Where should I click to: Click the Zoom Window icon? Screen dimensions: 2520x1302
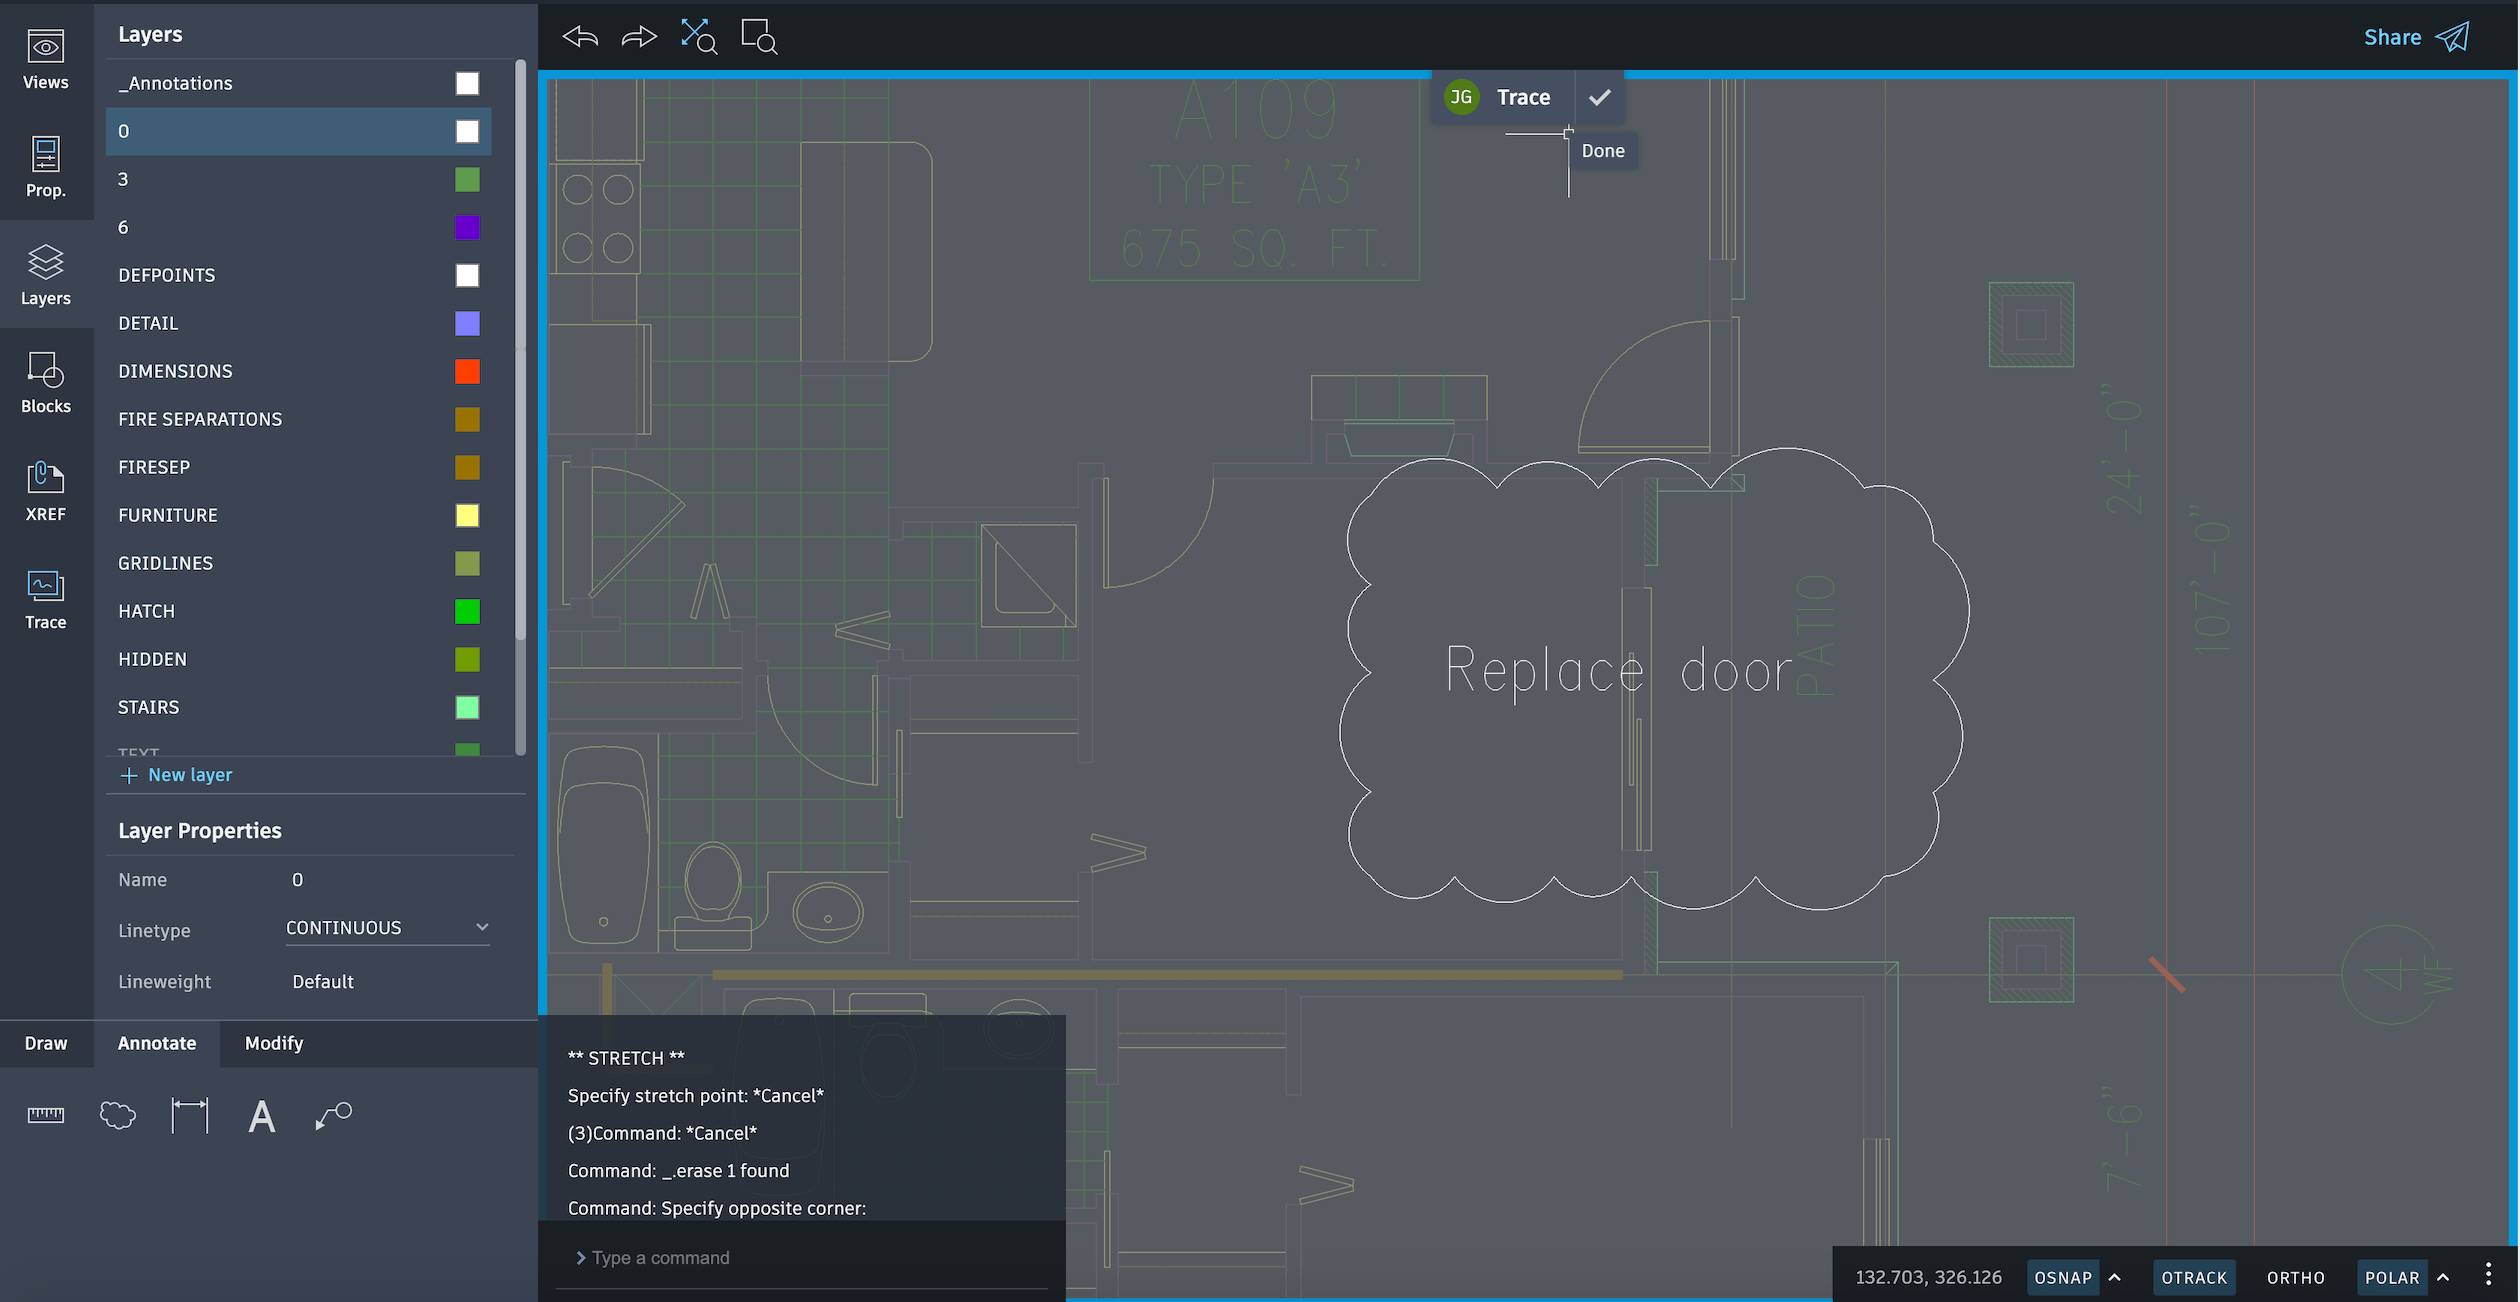coord(758,37)
